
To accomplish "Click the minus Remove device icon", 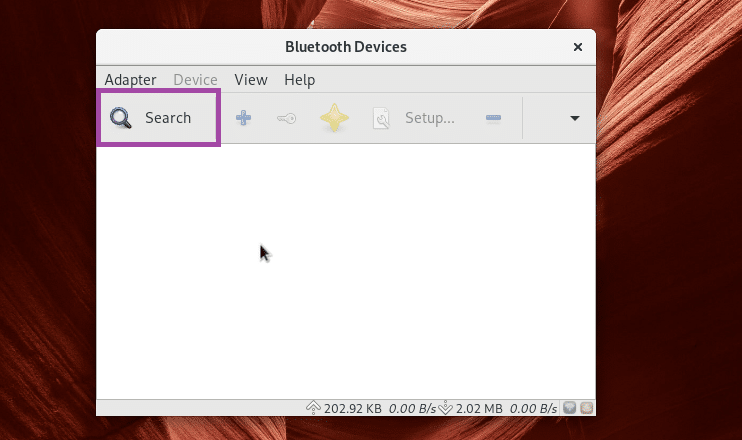I will coord(493,118).
